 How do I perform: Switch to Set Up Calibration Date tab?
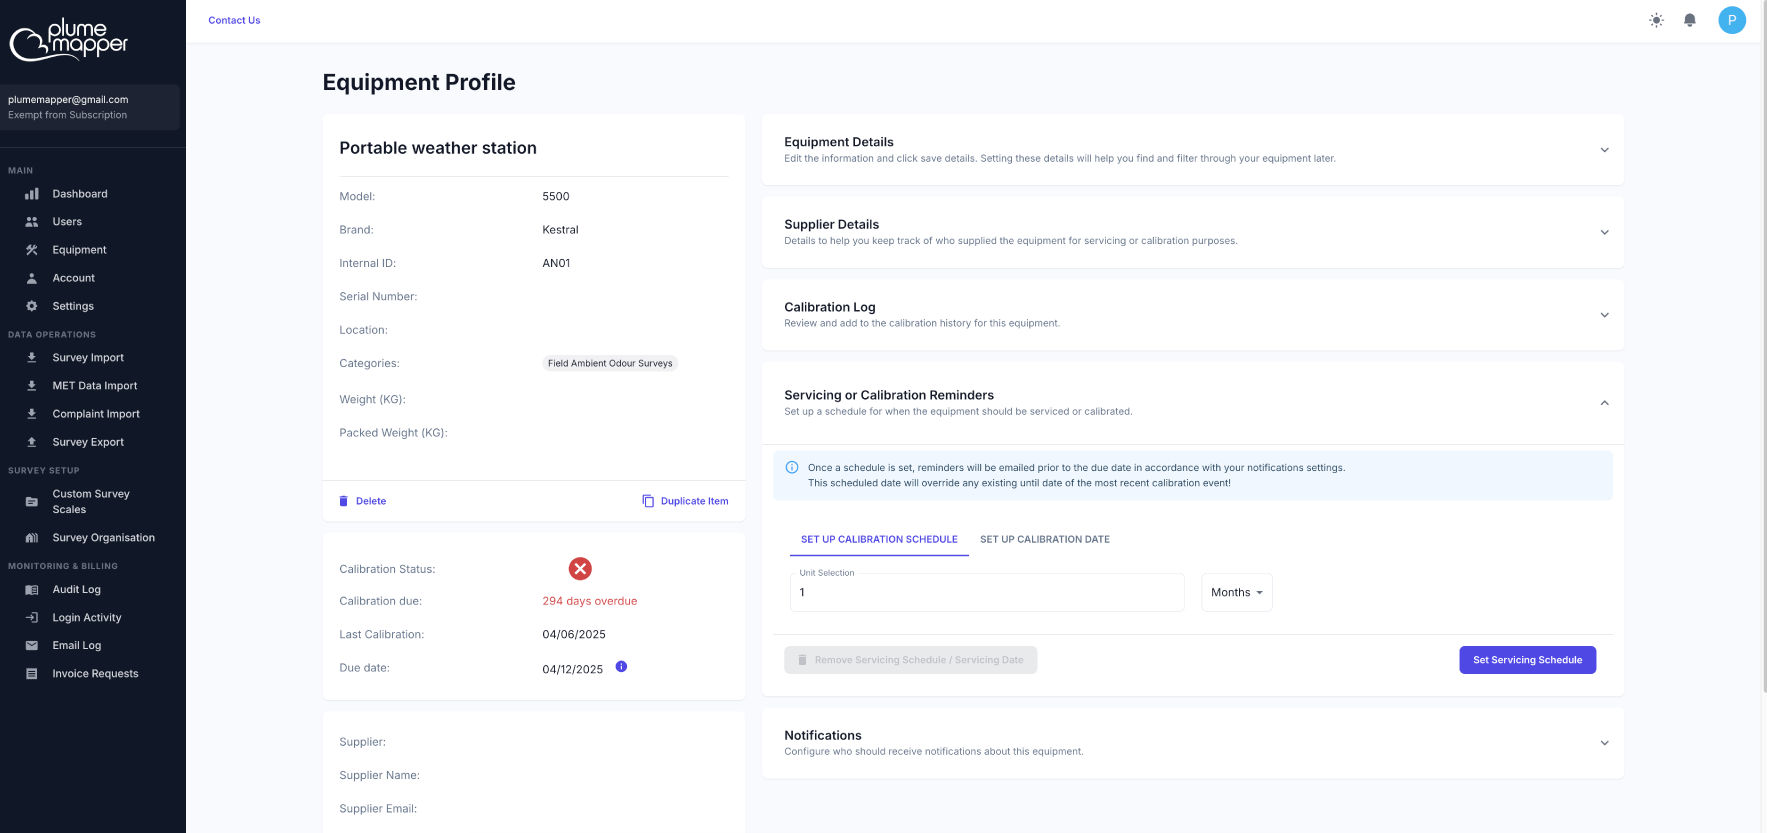click(1045, 540)
